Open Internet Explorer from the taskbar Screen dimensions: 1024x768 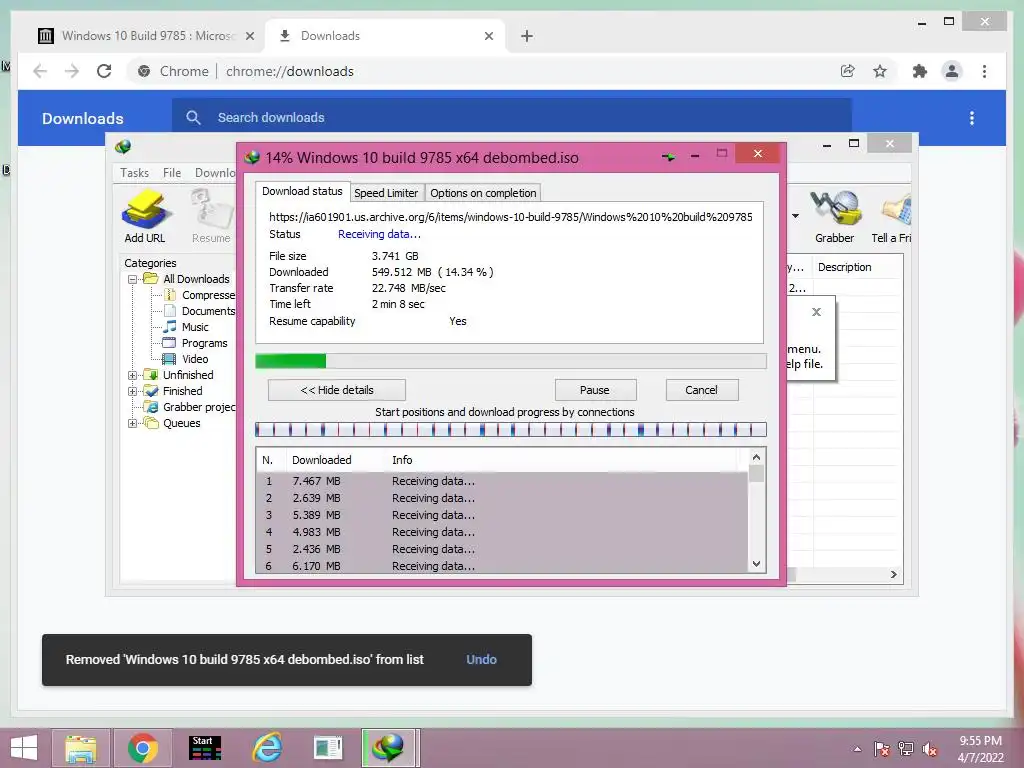pyautogui.click(x=268, y=748)
